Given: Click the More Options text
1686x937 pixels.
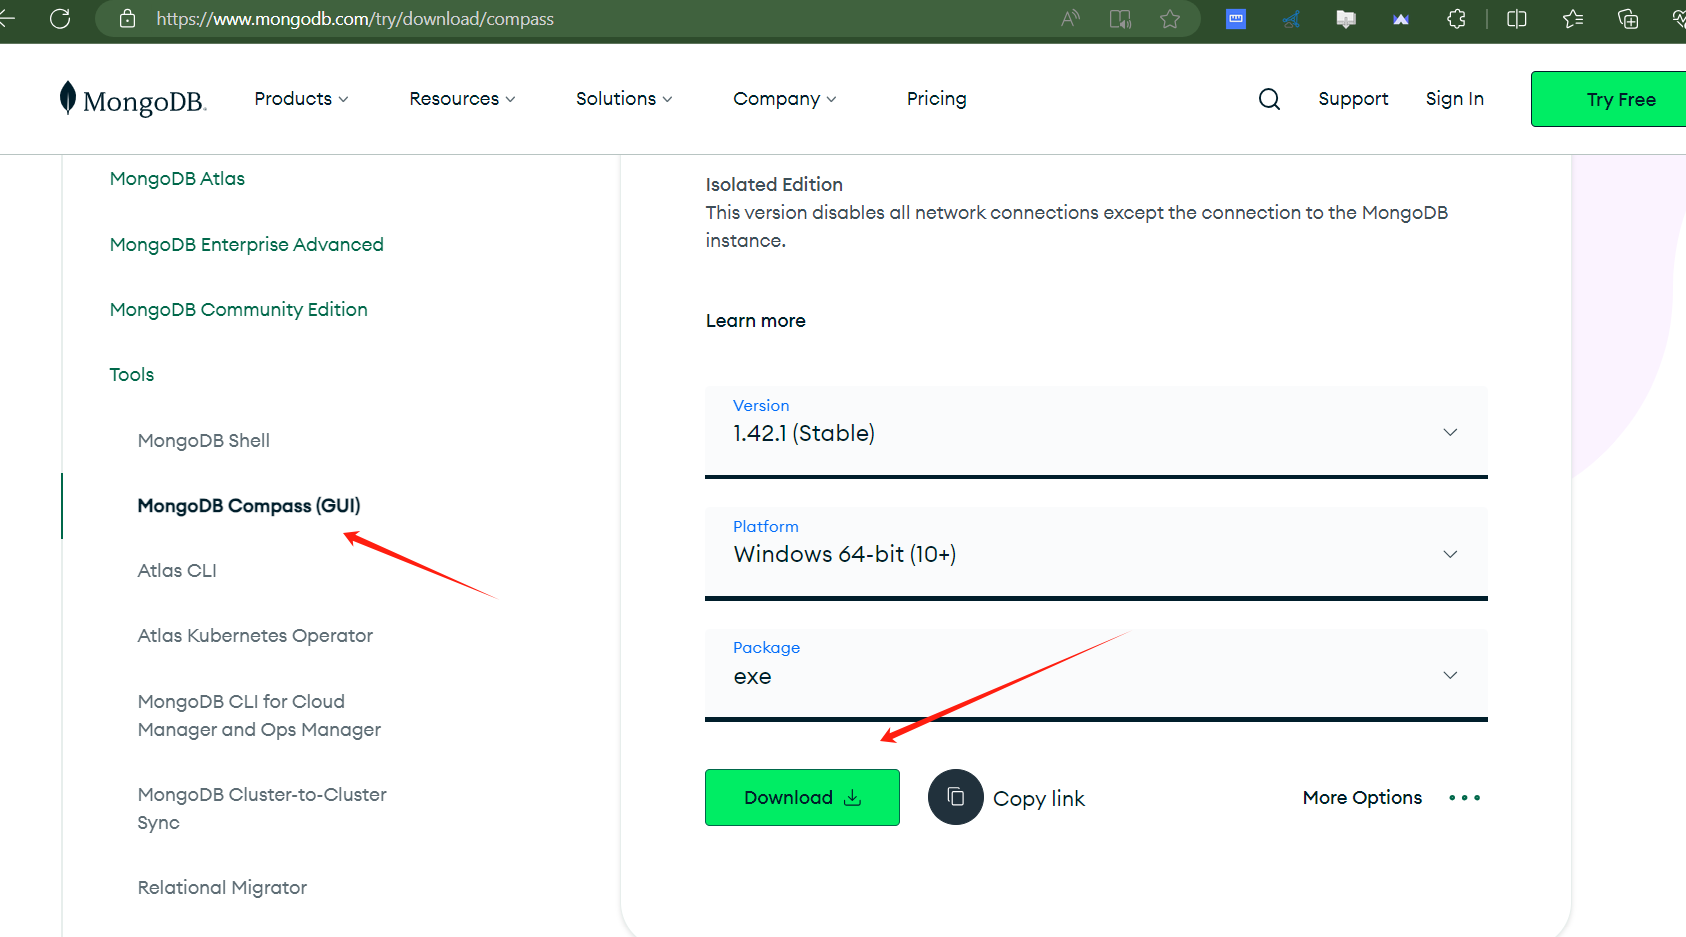Looking at the screenshot, I should tap(1362, 798).
